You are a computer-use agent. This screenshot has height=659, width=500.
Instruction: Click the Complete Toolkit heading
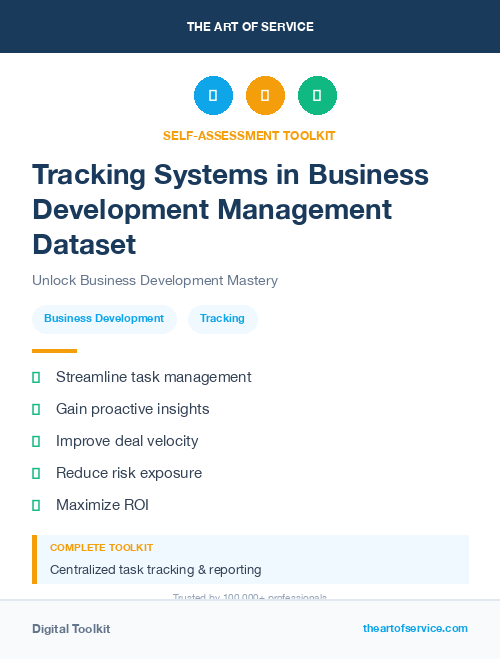tap(101, 548)
